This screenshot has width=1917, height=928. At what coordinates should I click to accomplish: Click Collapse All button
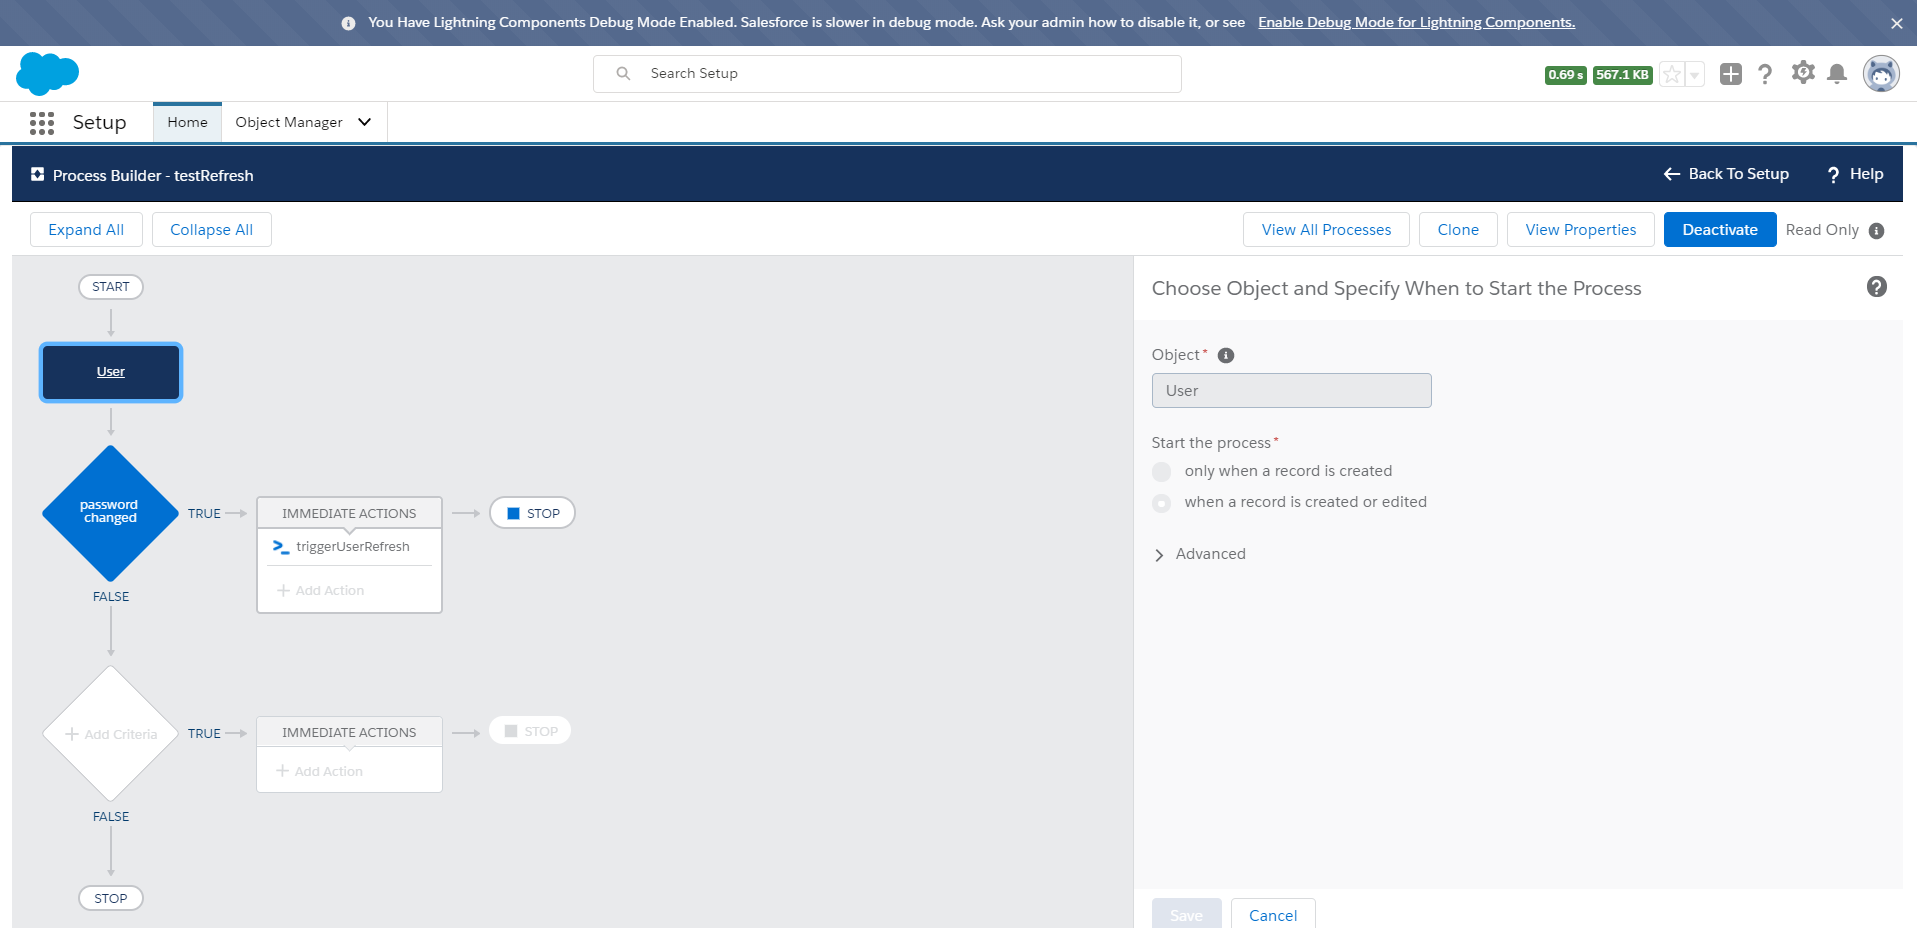tap(211, 229)
